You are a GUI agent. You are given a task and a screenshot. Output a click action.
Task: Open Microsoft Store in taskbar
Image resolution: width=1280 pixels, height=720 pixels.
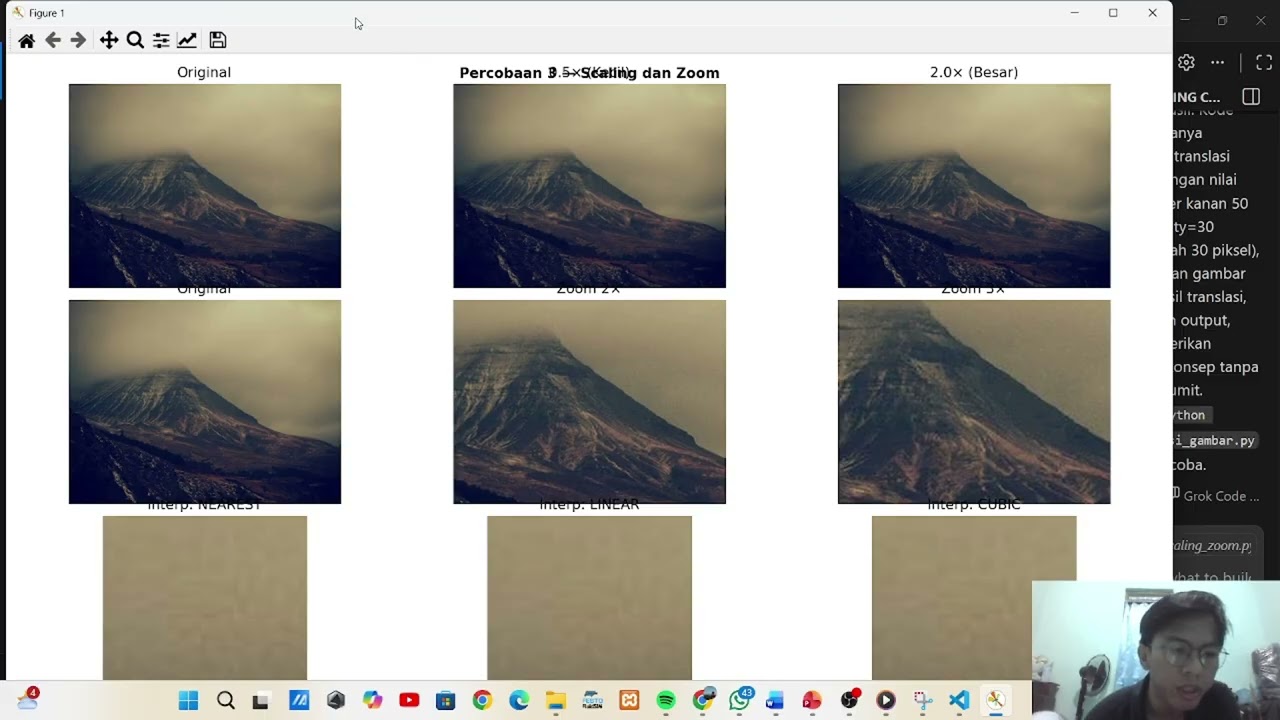(446, 700)
